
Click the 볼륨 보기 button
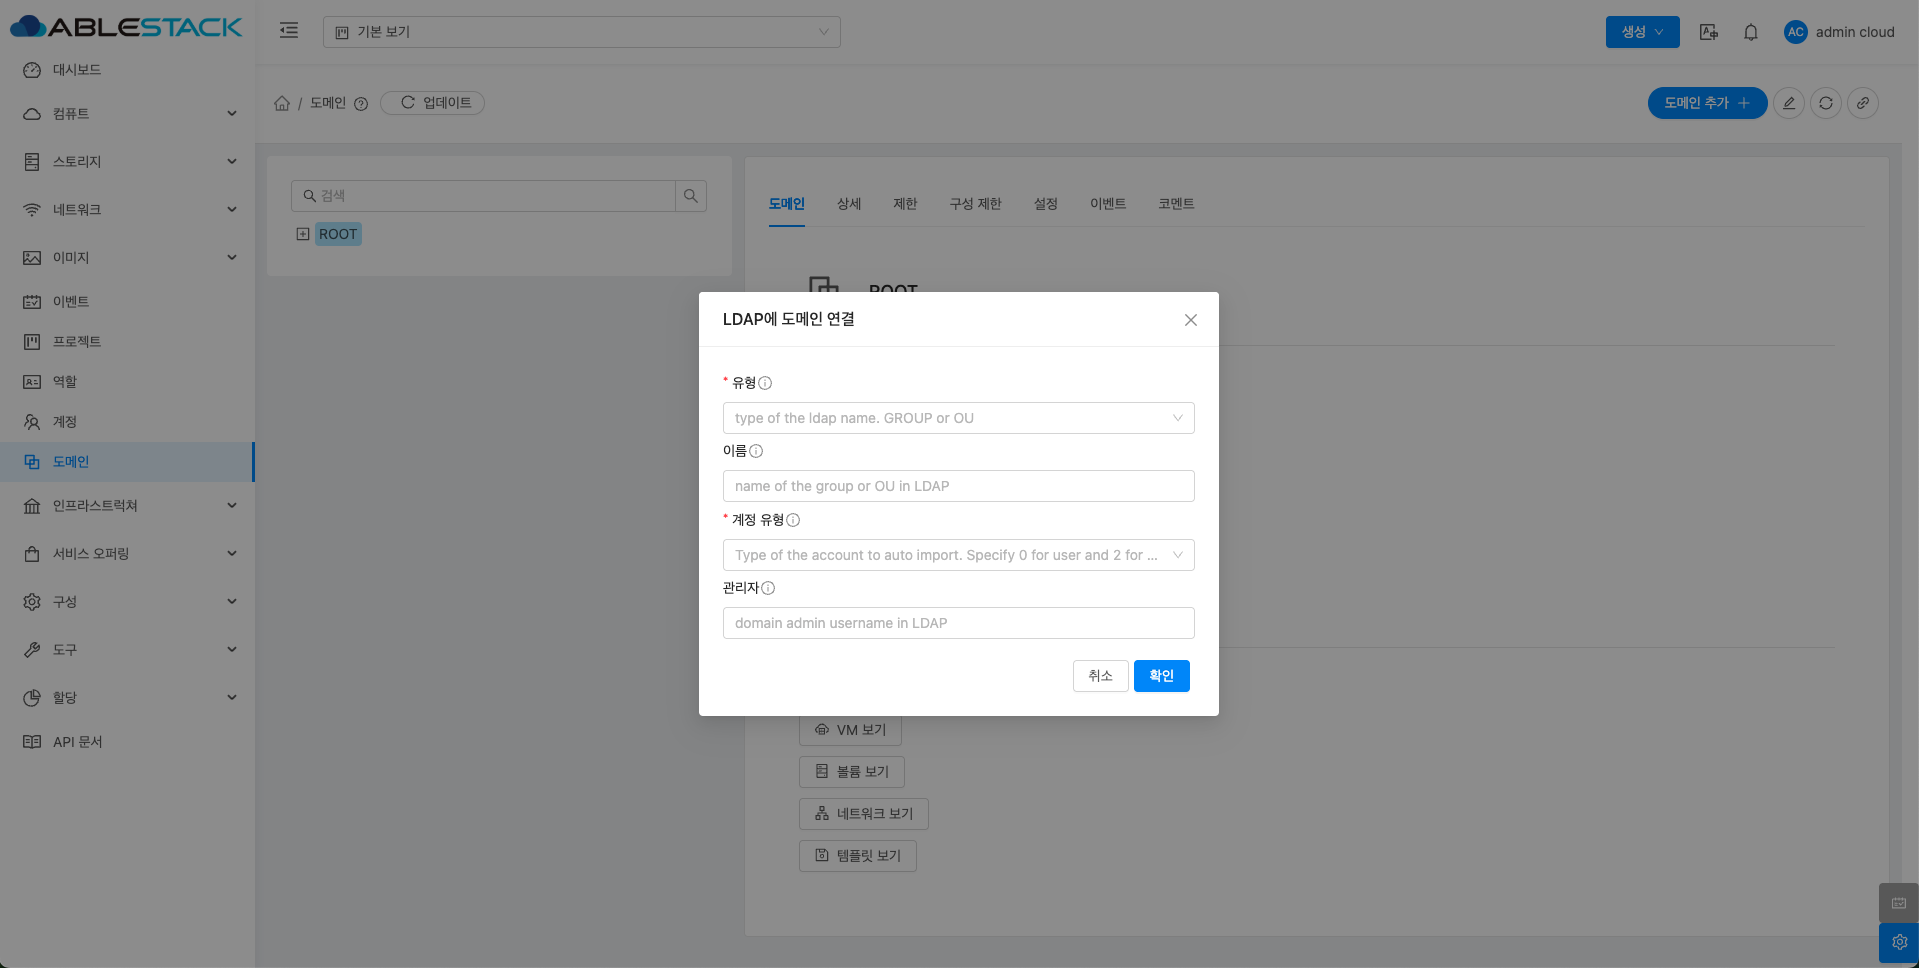tap(852, 772)
